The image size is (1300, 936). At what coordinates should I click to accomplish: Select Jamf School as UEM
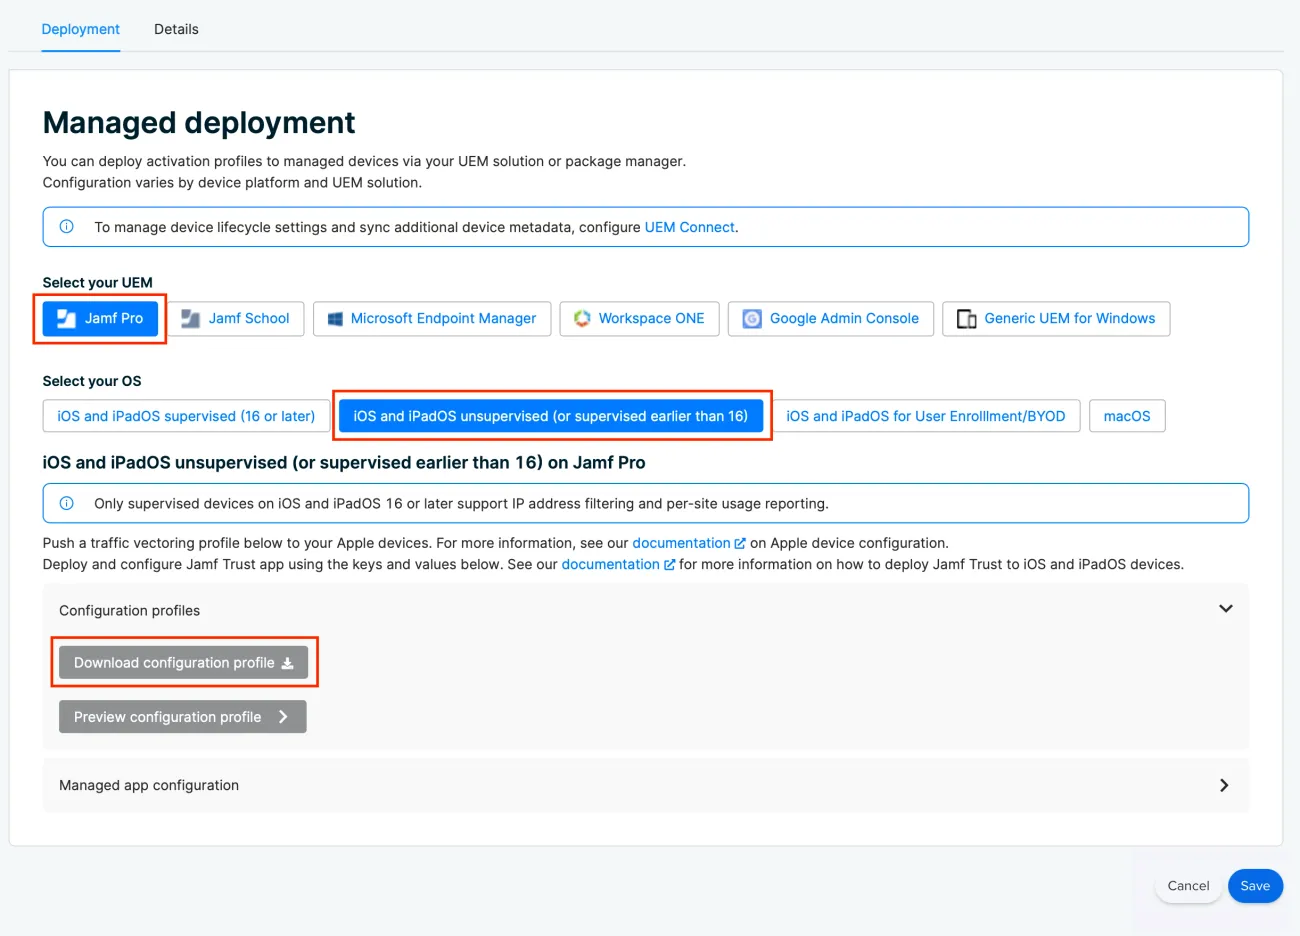pos(235,318)
